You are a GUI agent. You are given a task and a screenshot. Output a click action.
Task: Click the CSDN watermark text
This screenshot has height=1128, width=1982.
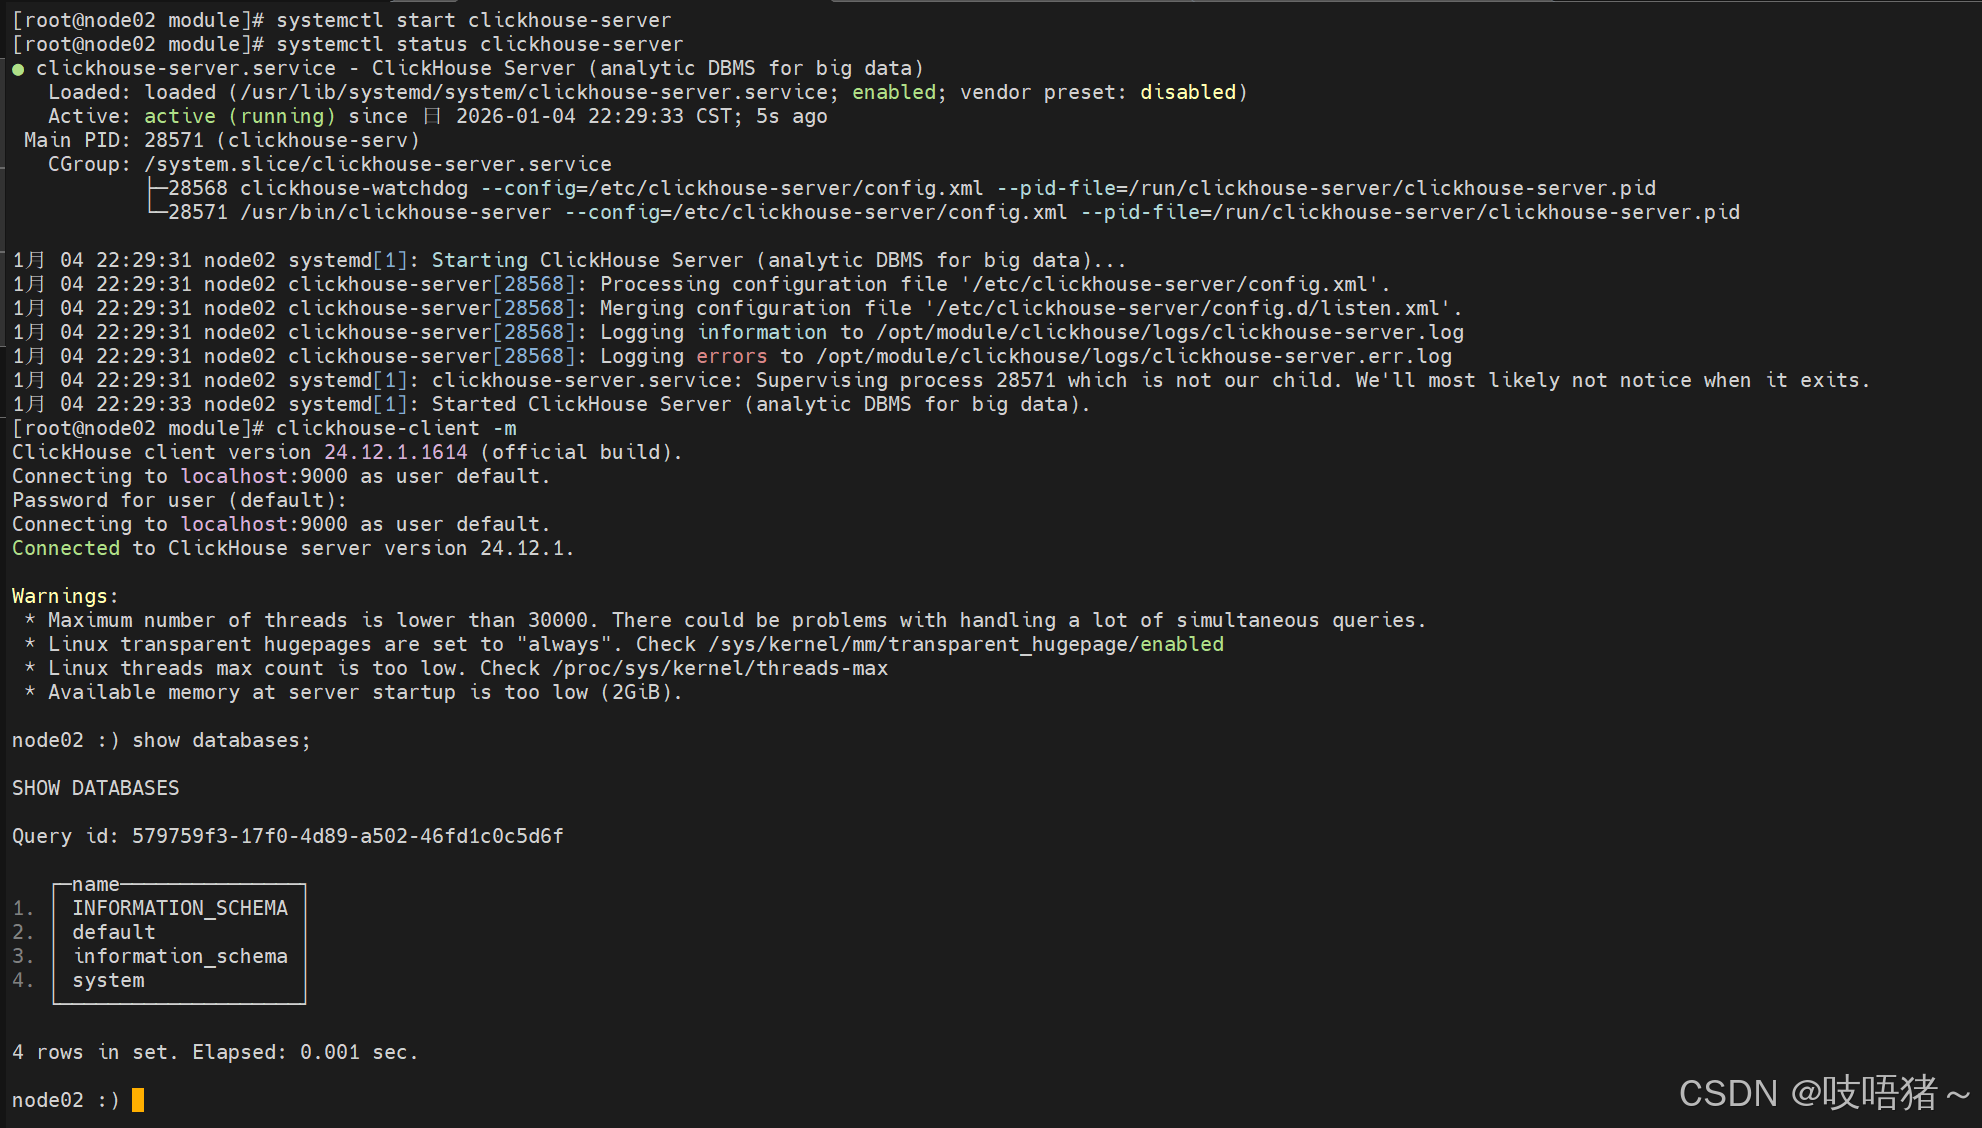[1824, 1093]
